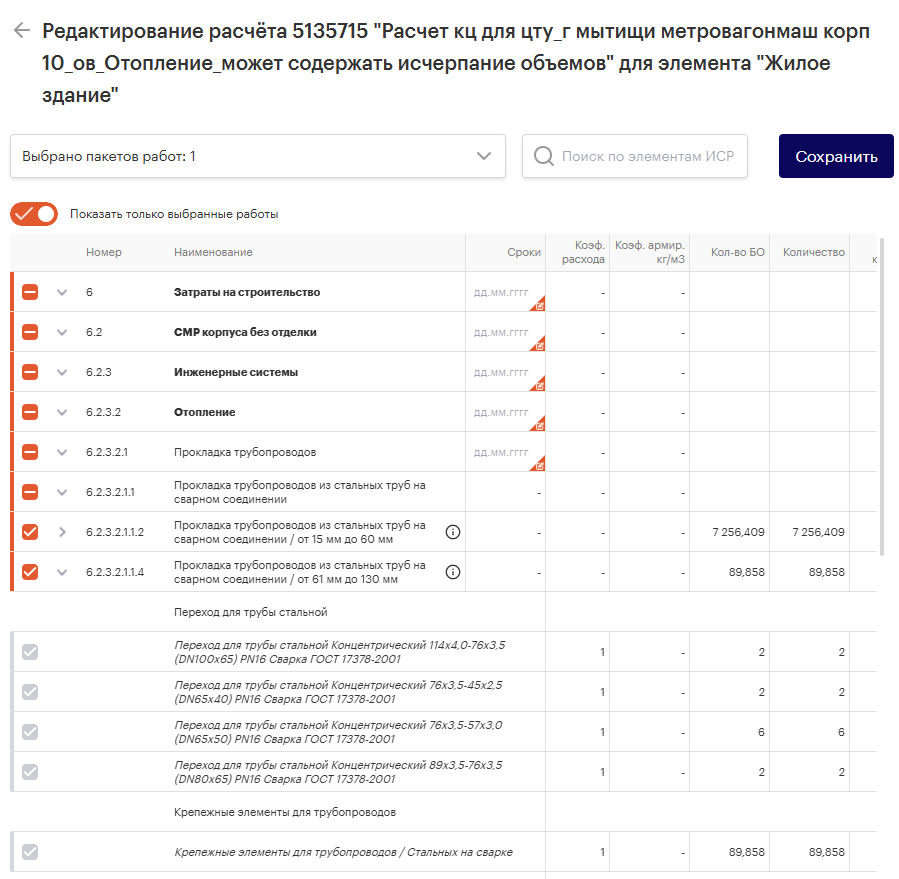
Task: Click the magnifier icon in the ИСР search field
Action: pos(543,156)
